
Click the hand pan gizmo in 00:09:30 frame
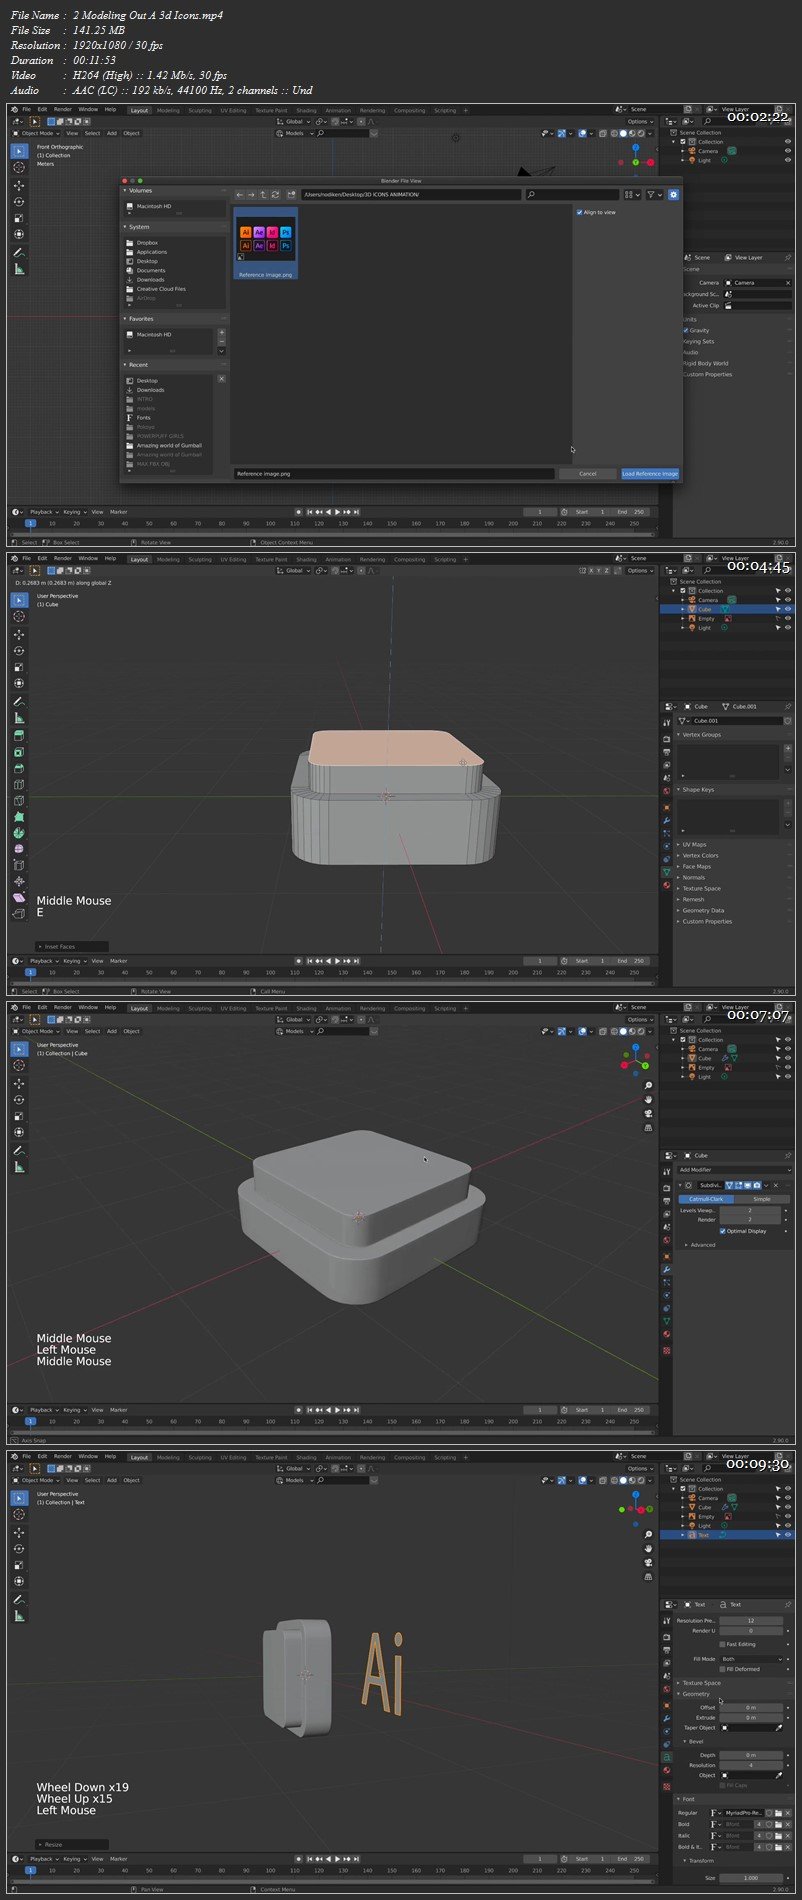tap(648, 1548)
